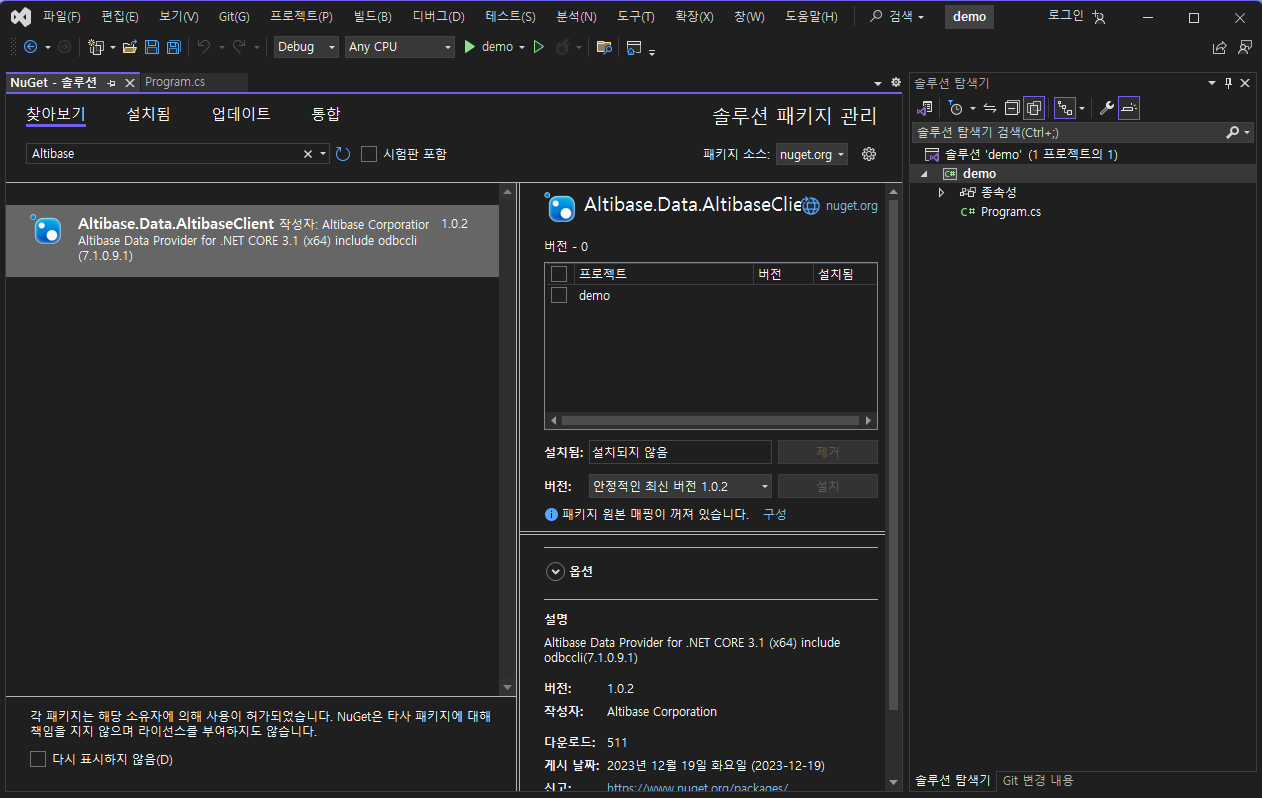Screen dimensions: 1262x798
Task: Open NuGet package source settings gear
Action: click(869, 154)
